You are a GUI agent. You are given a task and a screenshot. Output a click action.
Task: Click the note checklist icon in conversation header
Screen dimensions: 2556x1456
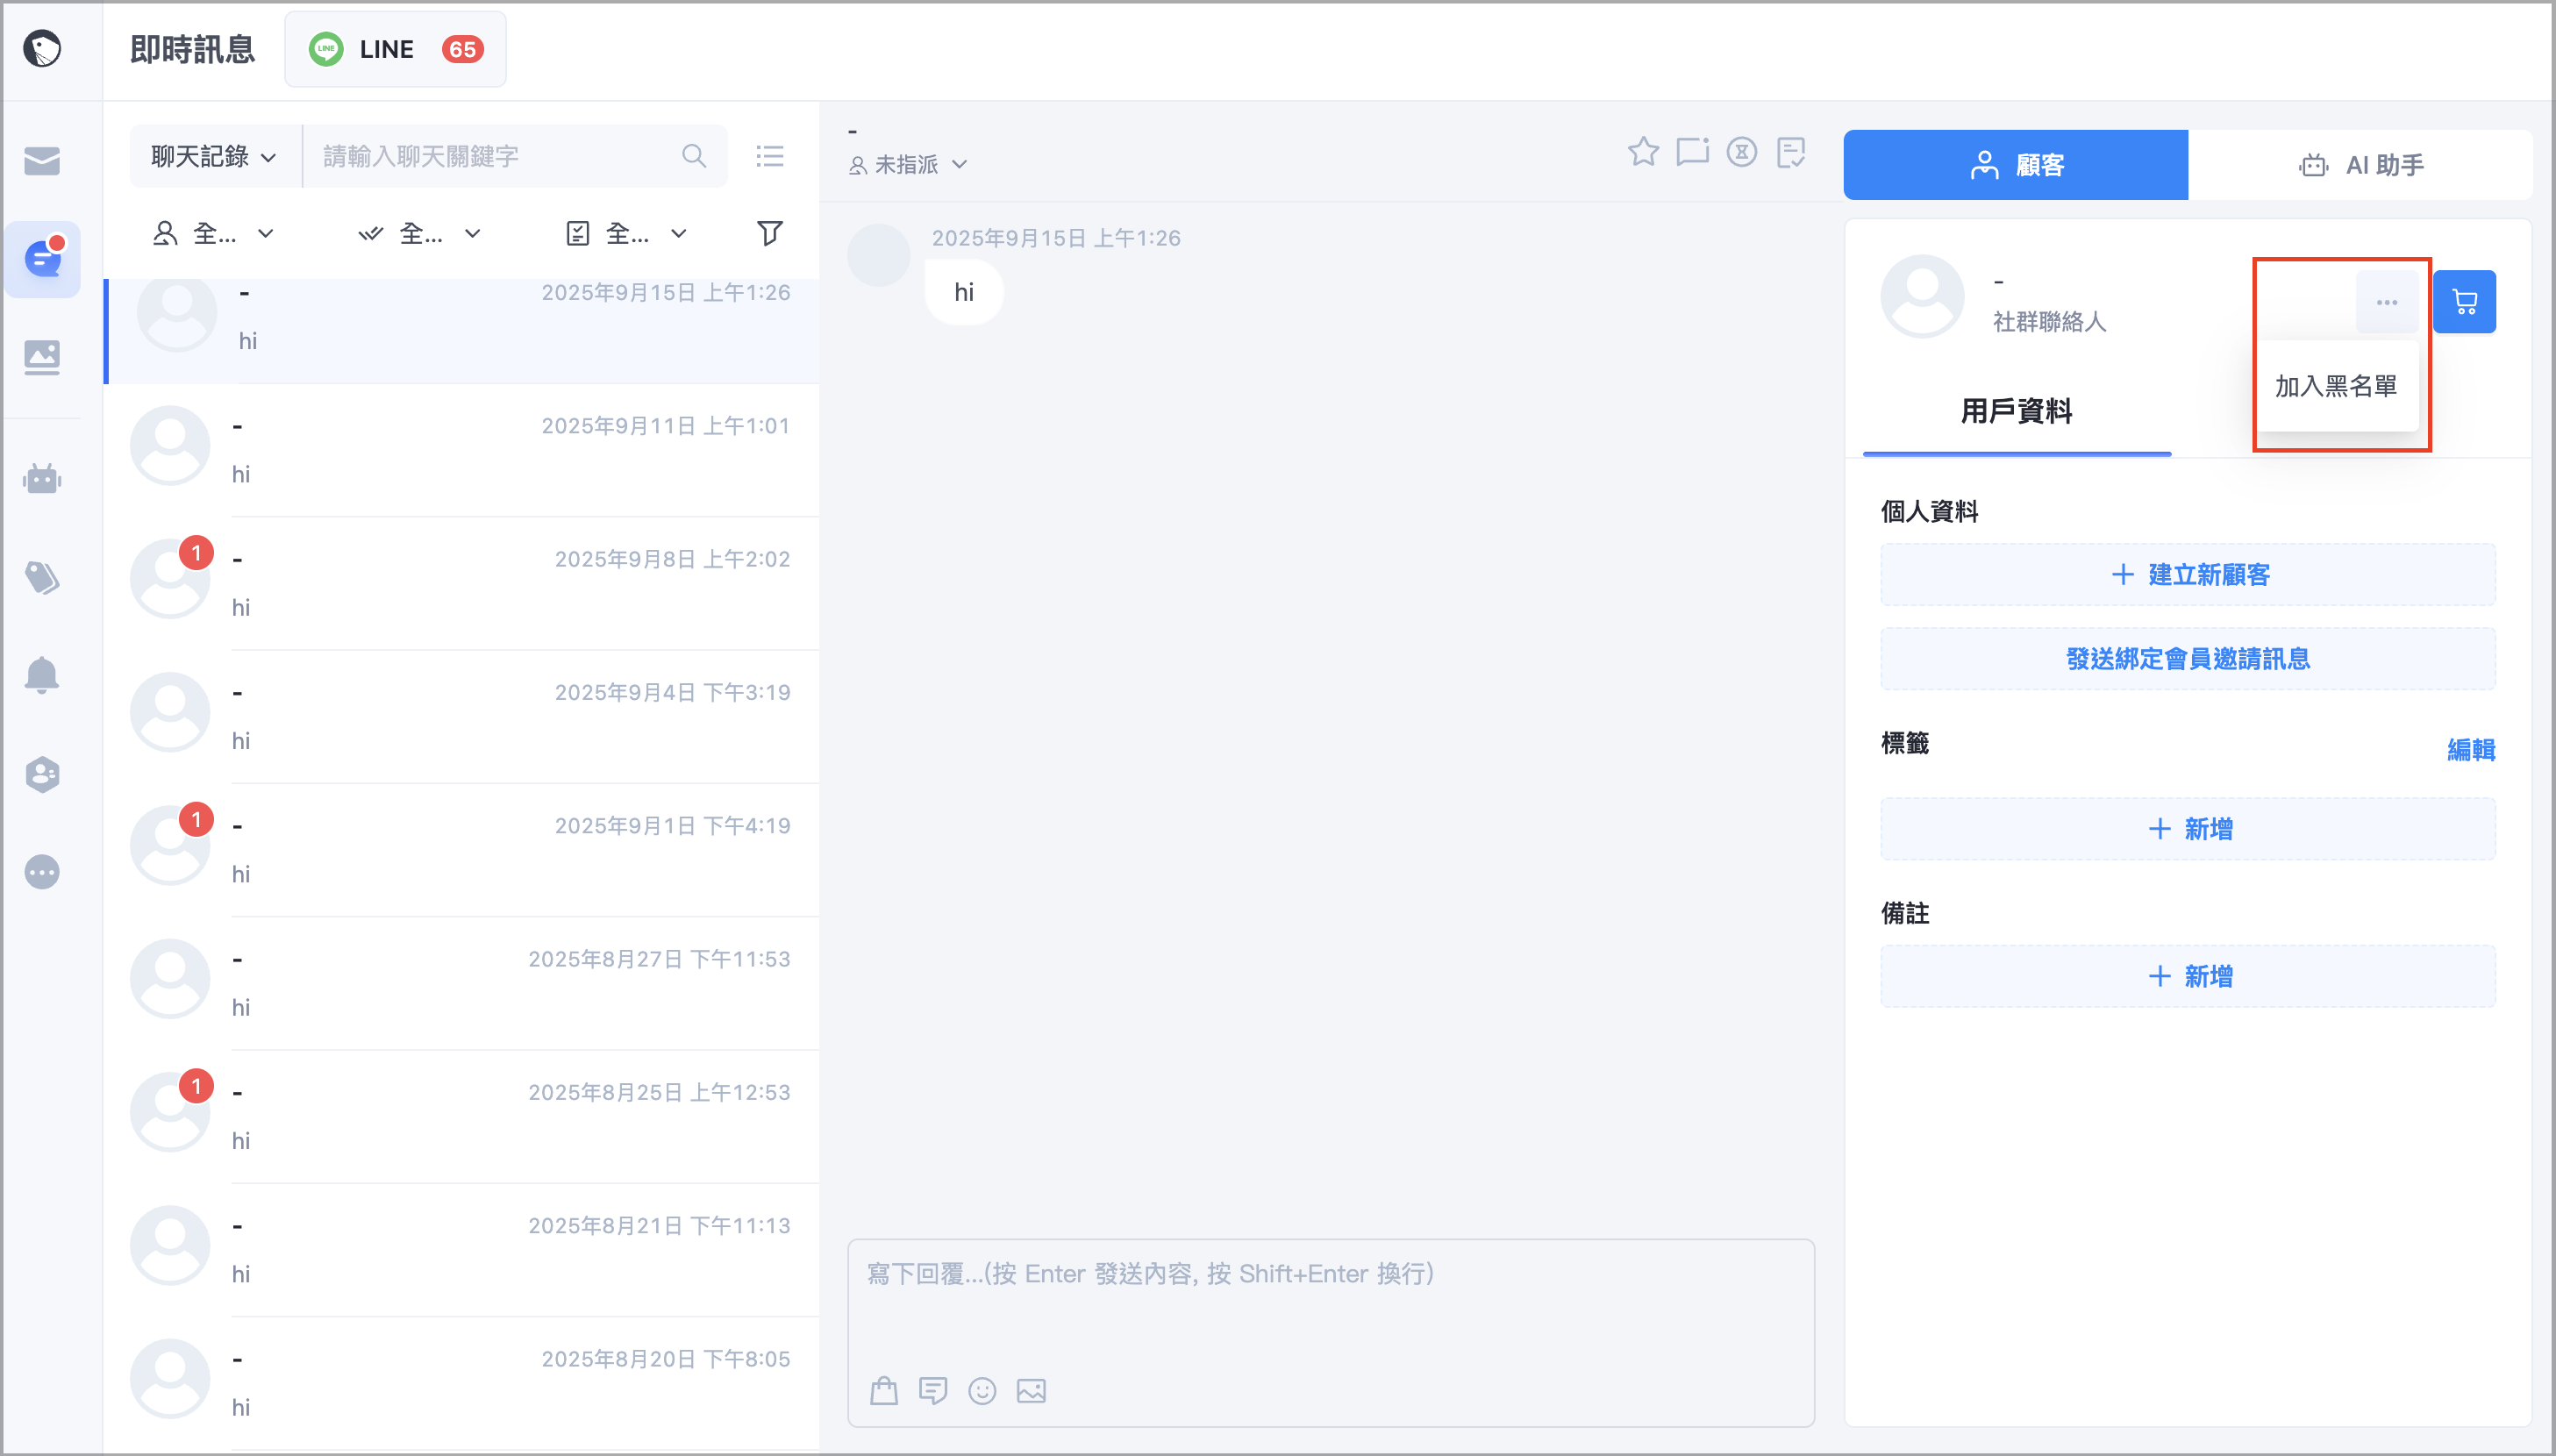(x=1791, y=152)
